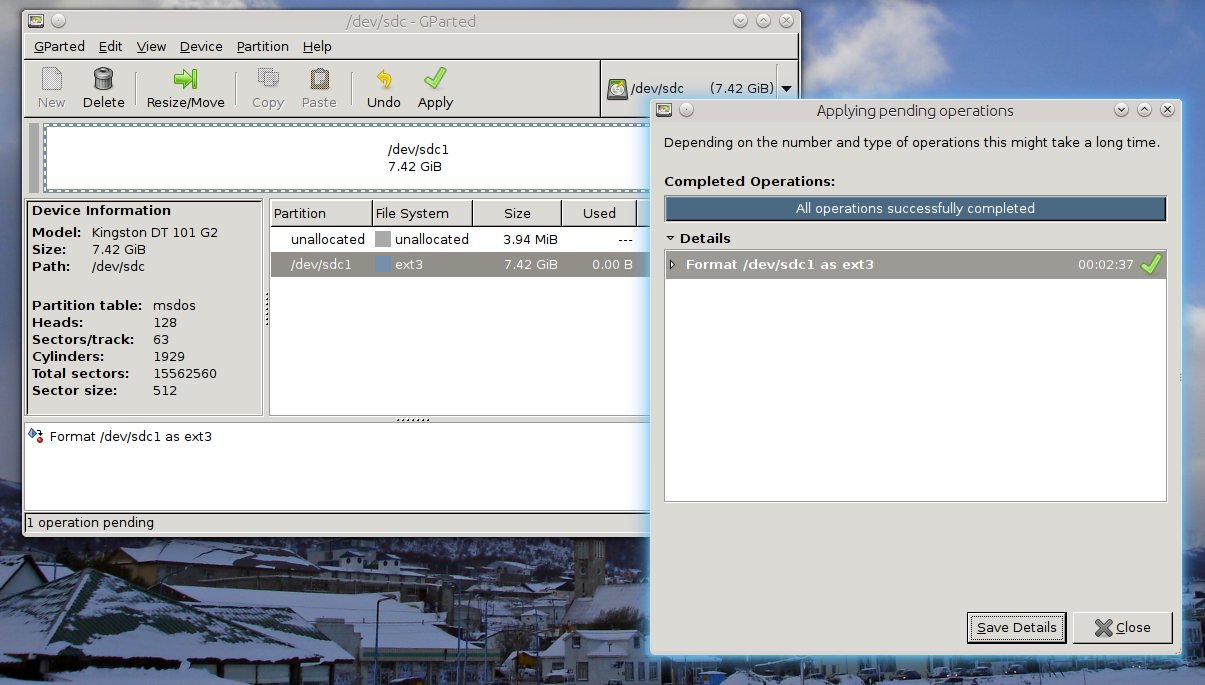1205x685 pixels.
Task: Click the 1929 cylinders value
Action: tap(169, 356)
